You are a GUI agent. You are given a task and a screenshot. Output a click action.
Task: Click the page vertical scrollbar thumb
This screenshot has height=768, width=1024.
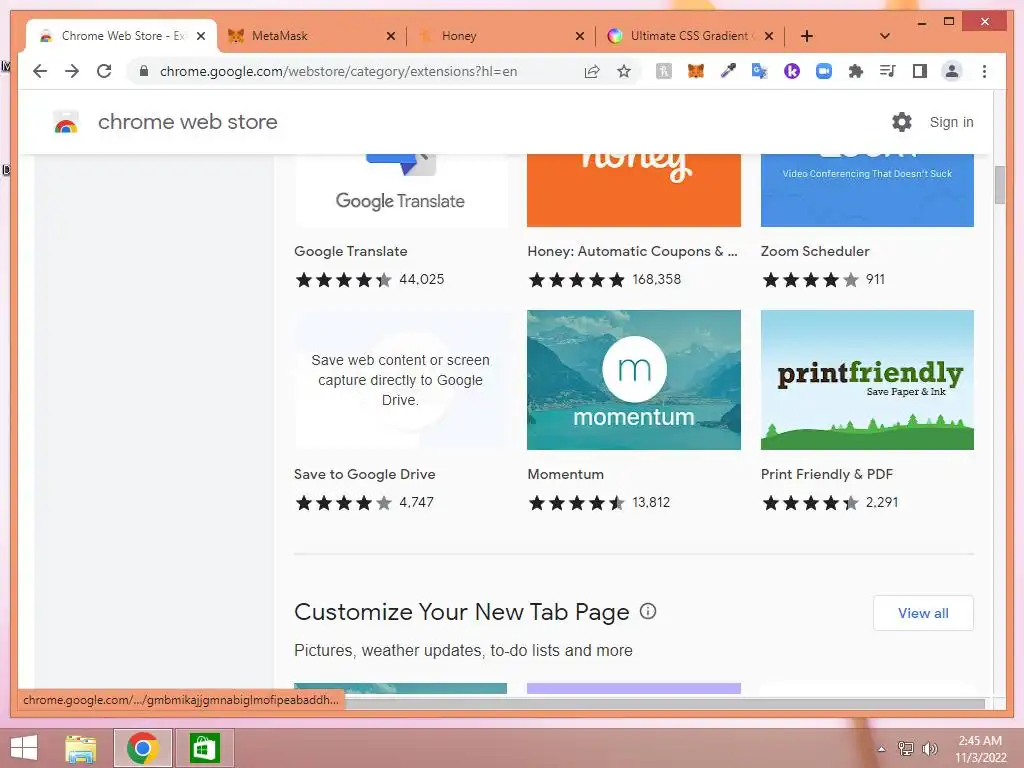(999, 185)
